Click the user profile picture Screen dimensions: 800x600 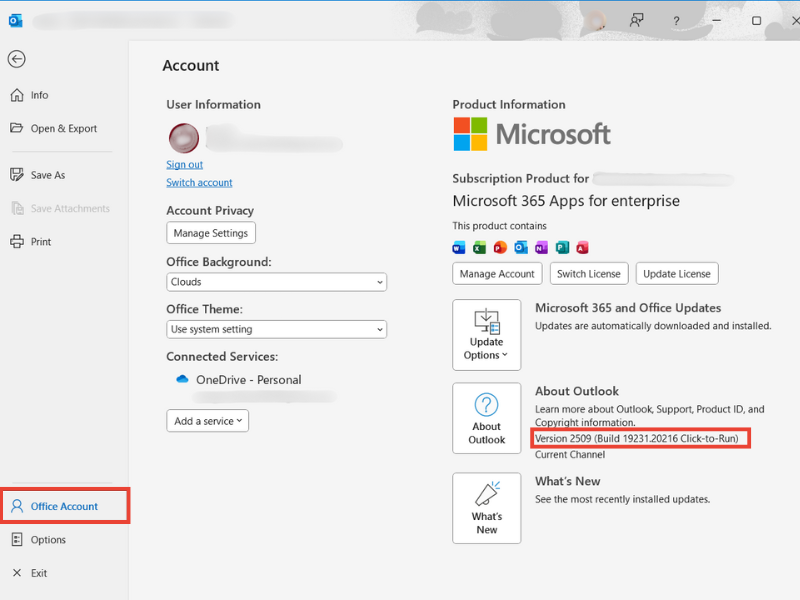(183, 138)
